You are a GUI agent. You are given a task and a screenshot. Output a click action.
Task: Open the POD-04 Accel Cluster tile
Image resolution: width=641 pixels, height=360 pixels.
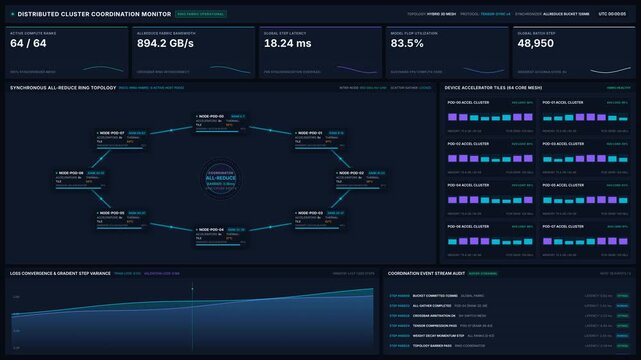pyautogui.click(x=490, y=199)
